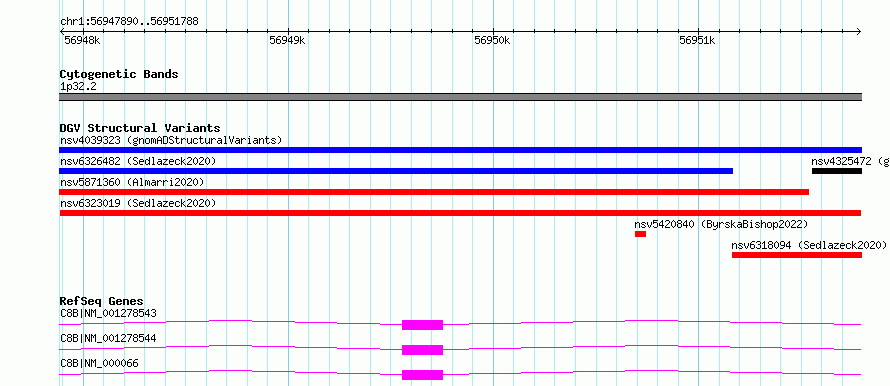Open the nsv4039323 (gnomADStructuralVariants) label
The width and height of the screenshot is (890, 386).
coord(171,140)
